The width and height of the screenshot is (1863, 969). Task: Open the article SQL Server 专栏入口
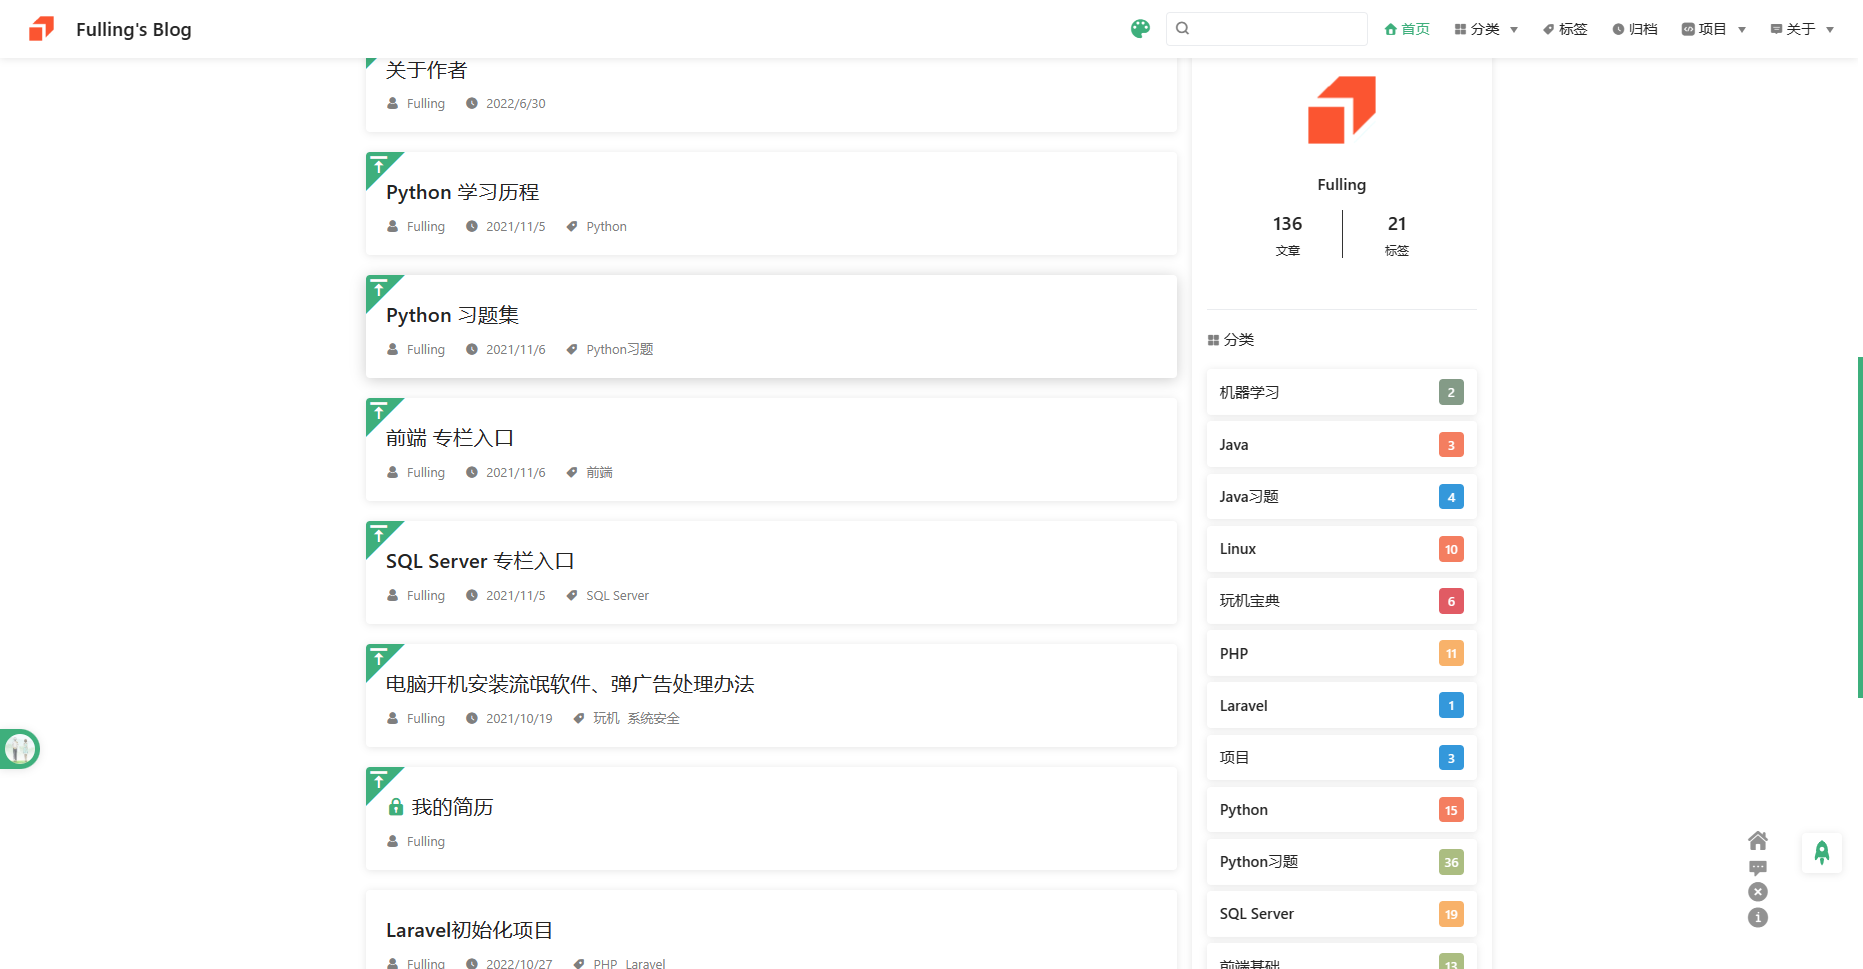tap(480, 561)
